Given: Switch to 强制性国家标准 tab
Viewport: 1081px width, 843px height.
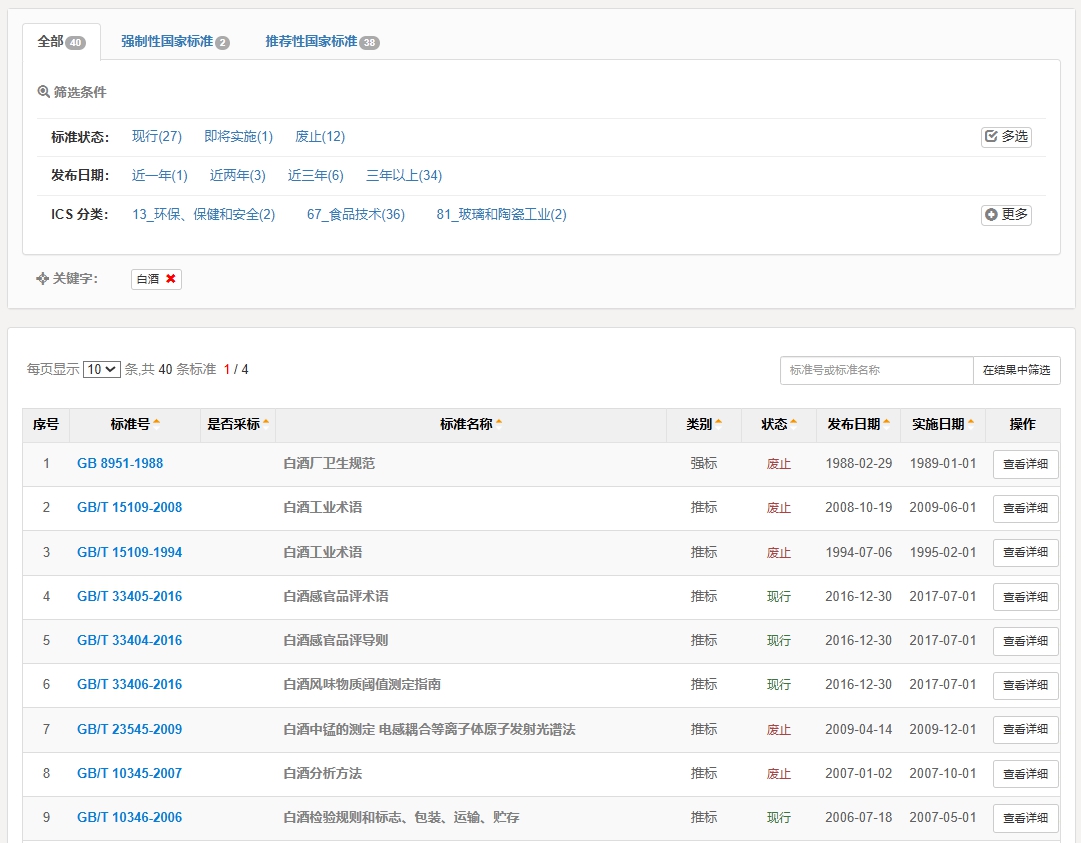Looking at the screenshot, I should point(175,42).
